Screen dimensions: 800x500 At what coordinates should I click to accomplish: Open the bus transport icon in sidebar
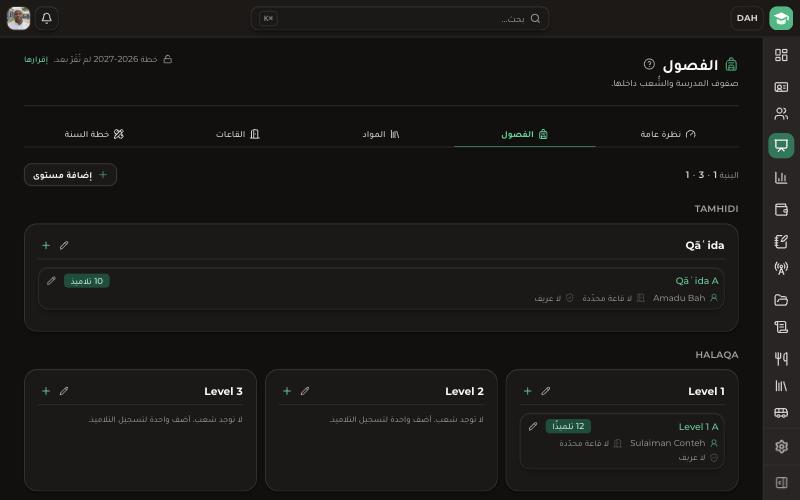tap(781, 413)
